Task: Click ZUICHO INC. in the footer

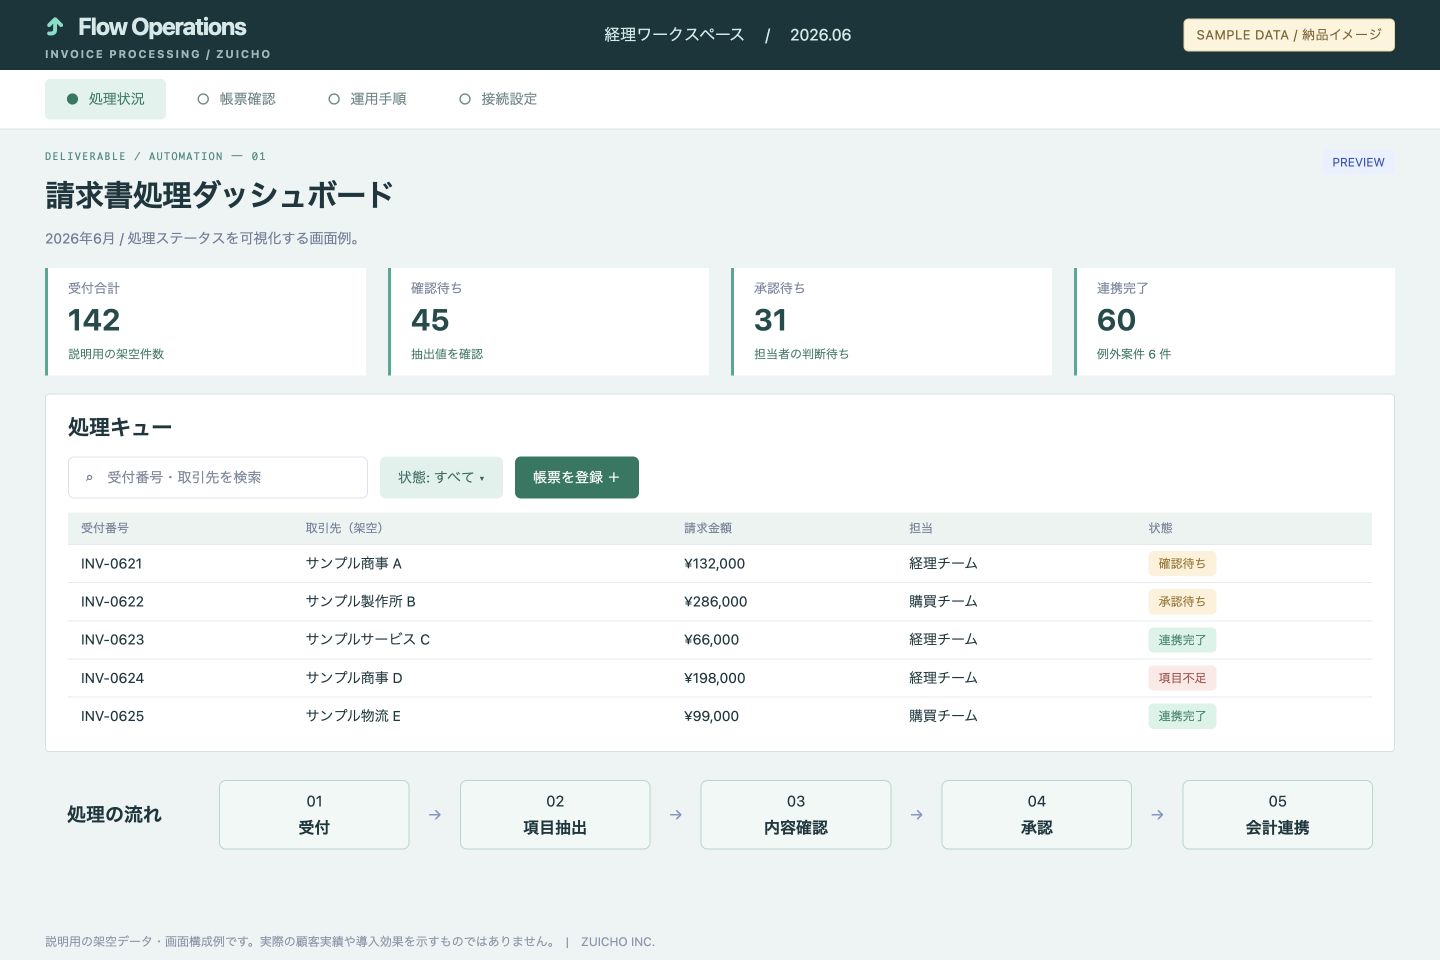Action: [618, 942]
